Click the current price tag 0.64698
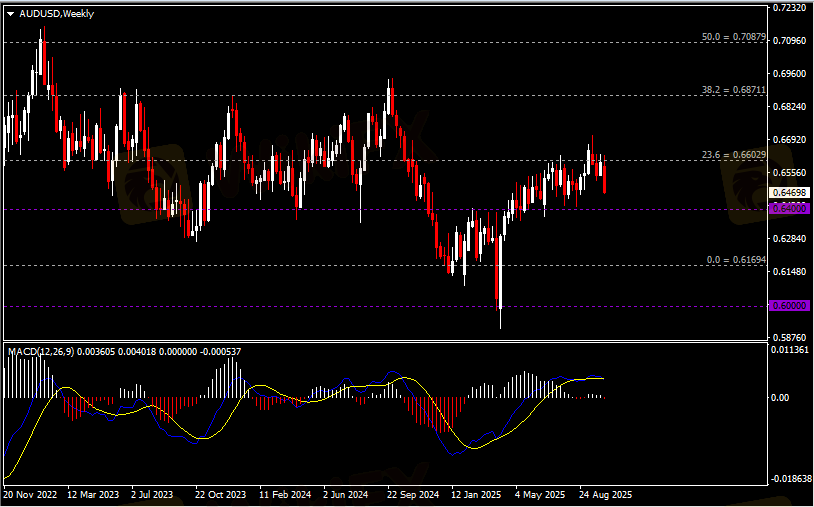Viewport: 814px width, 507px height. point(789,191)
